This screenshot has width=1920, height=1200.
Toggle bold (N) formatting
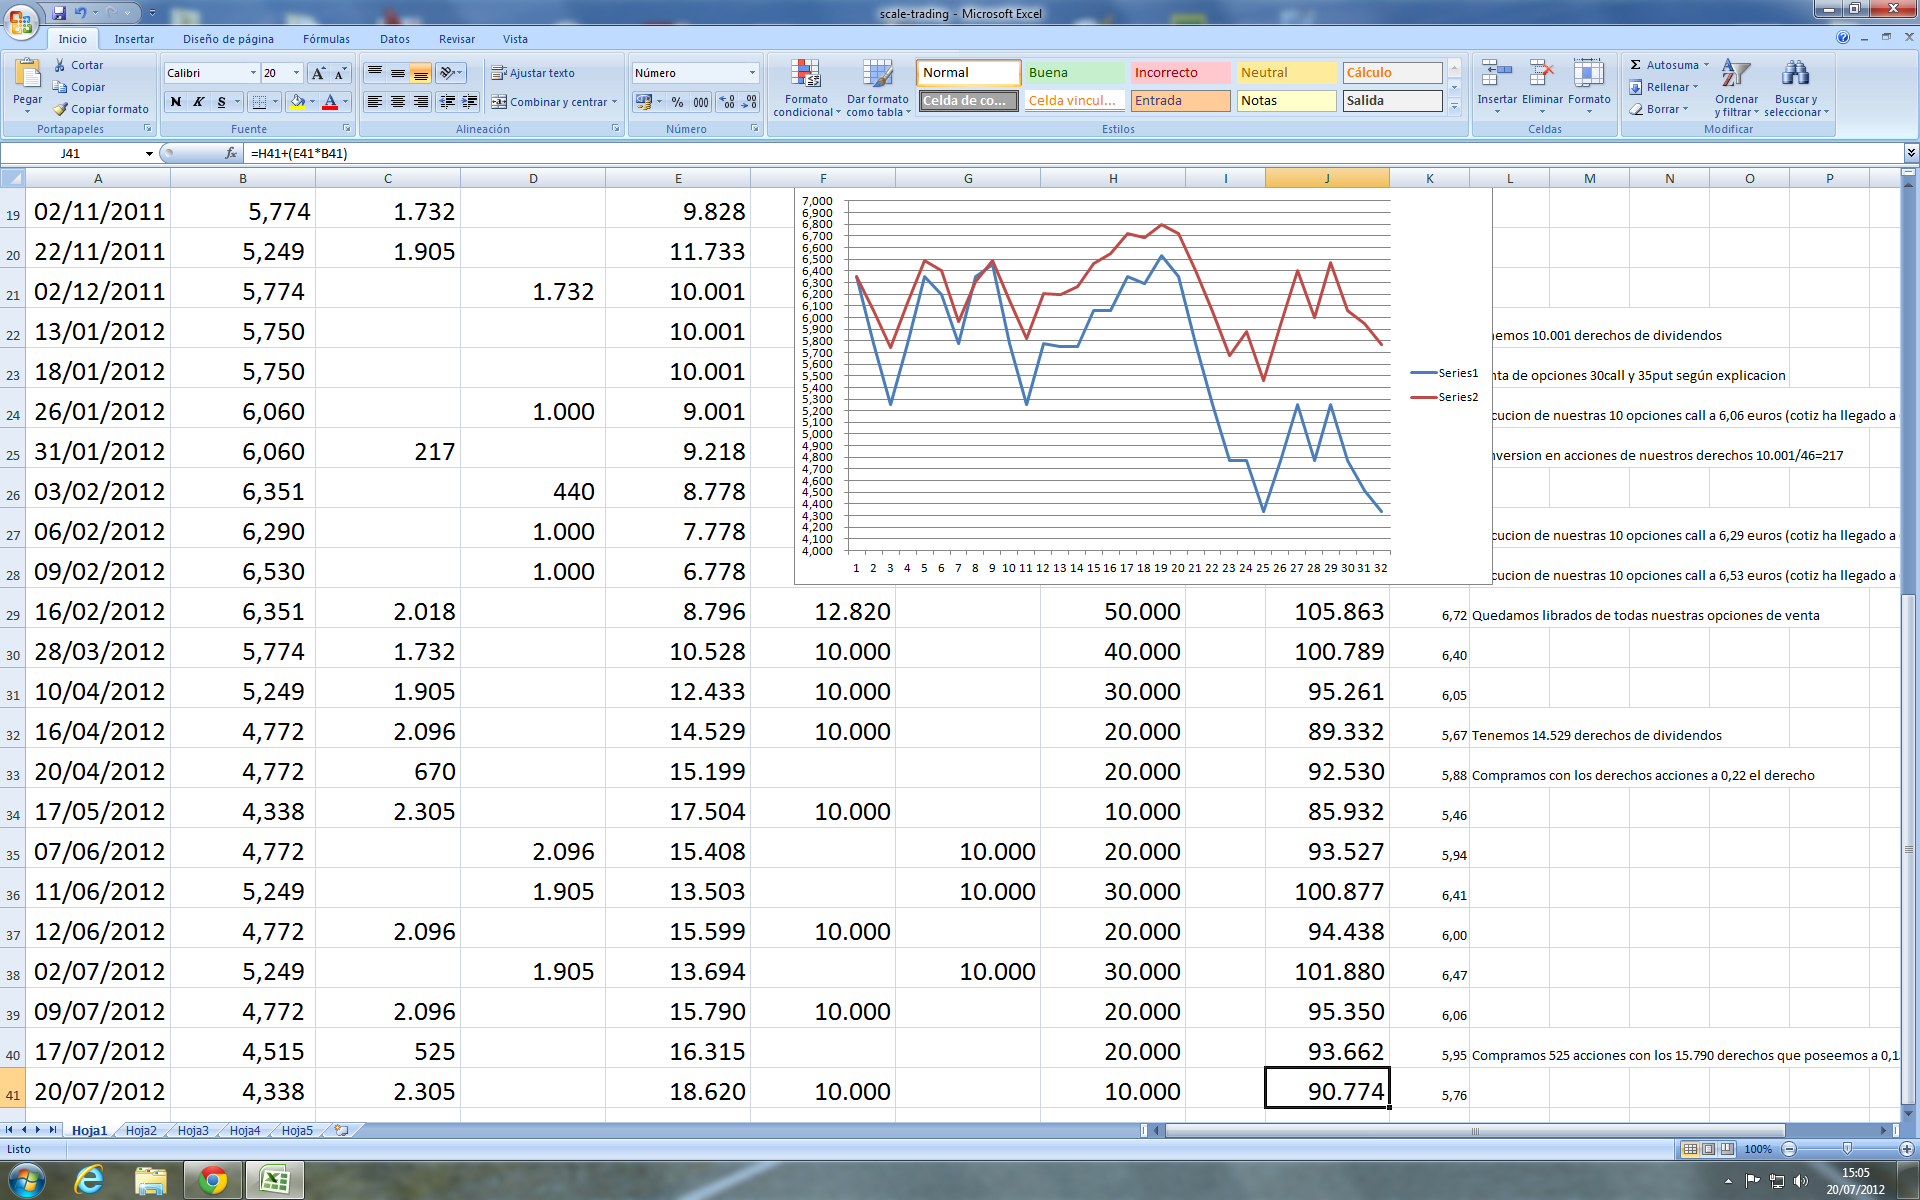point(177,102)
